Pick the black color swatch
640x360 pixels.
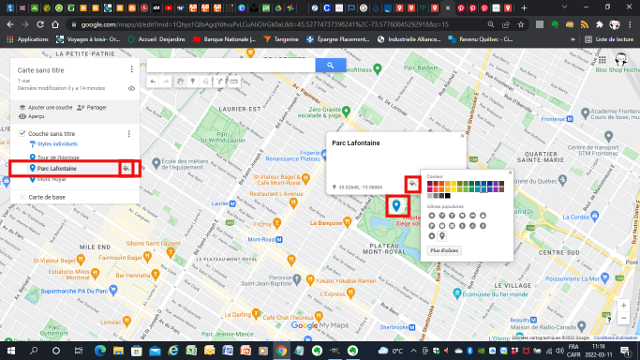[448, 196]
